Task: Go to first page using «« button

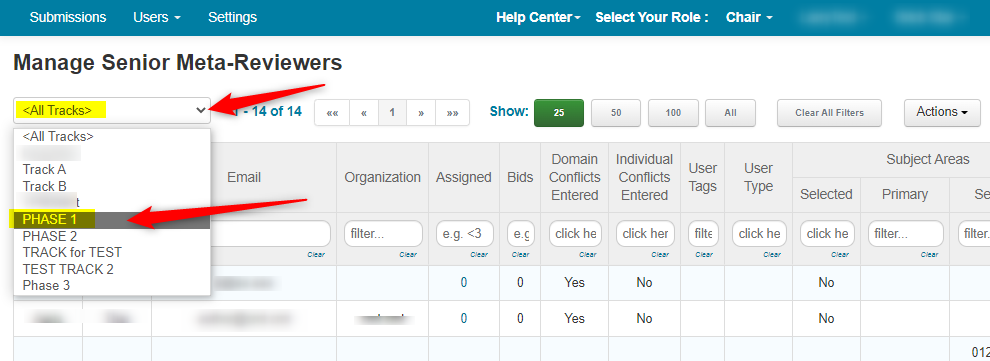Action: pos(331,113)
